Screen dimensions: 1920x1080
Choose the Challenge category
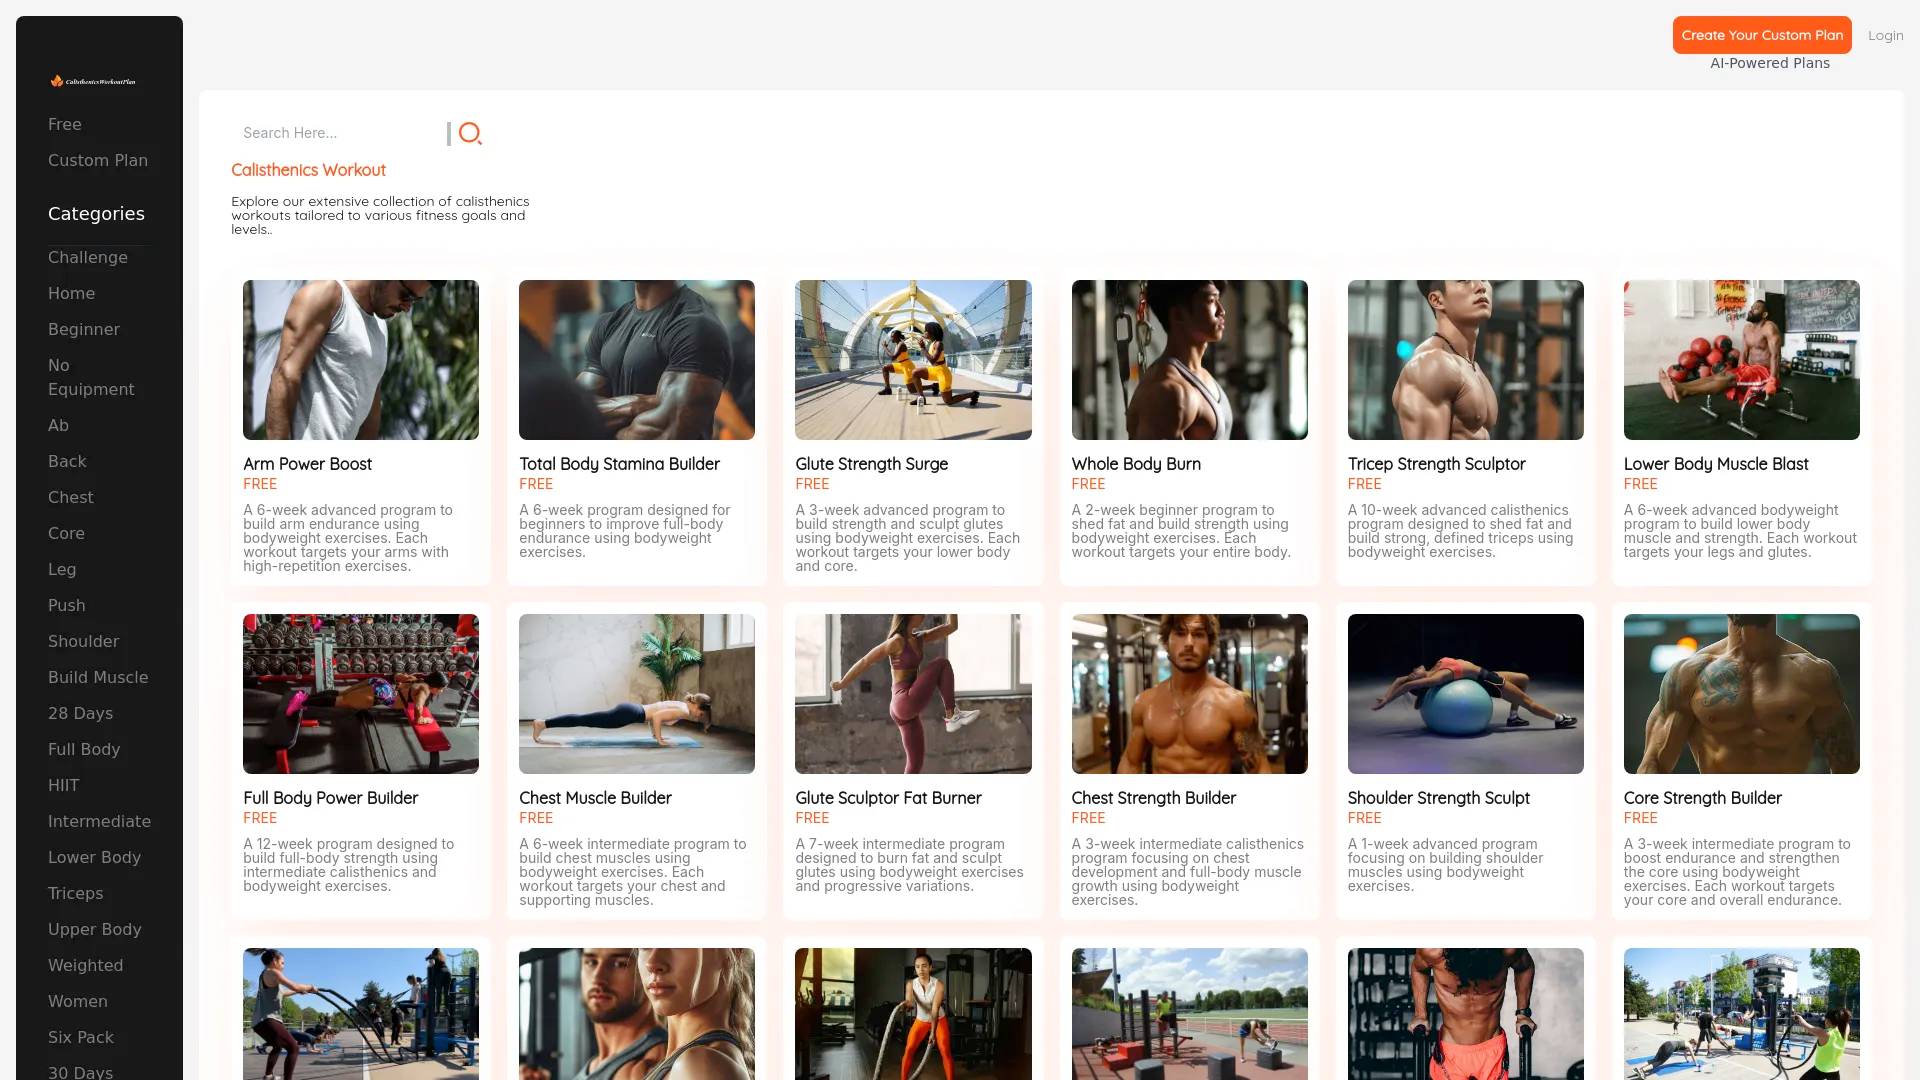(x=88, y=257)
